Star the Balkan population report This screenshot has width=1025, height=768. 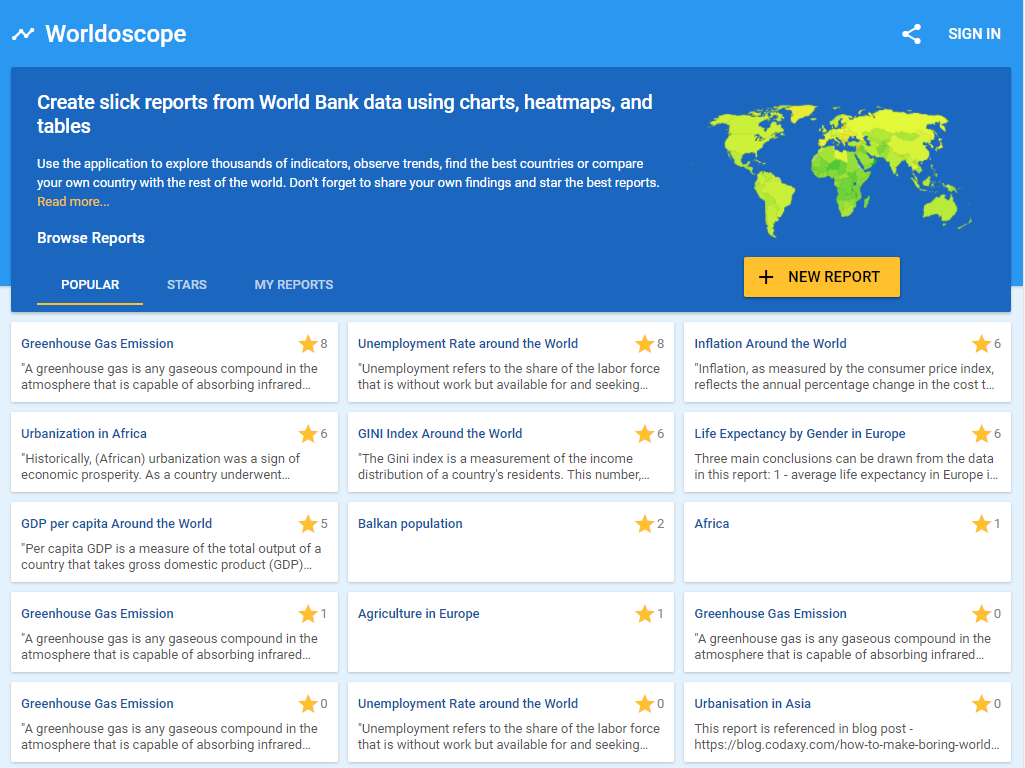(x=645, y=524)
